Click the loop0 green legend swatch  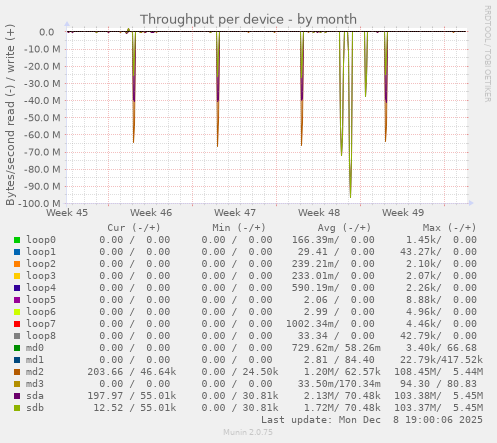(17, 240)
